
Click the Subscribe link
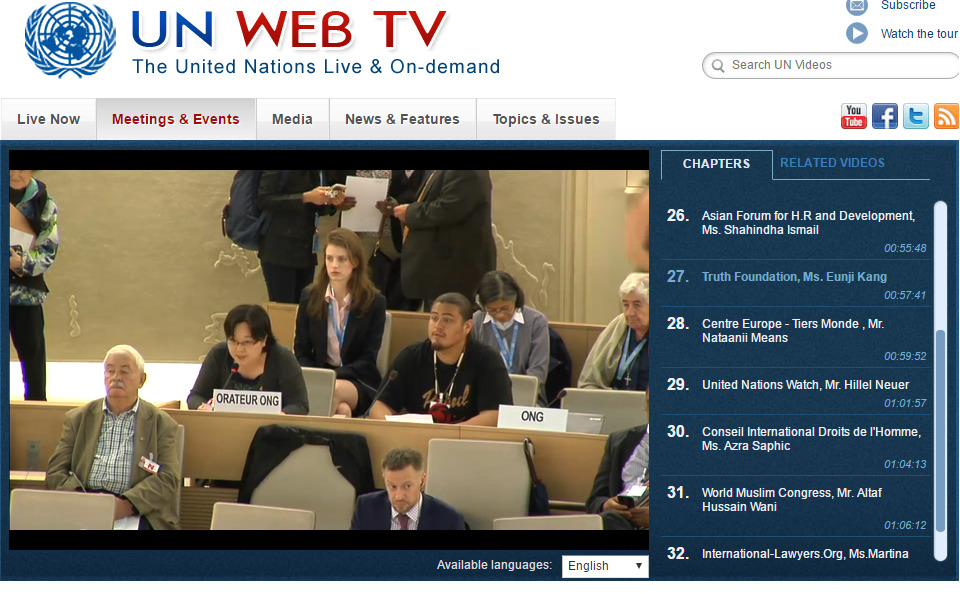tap(908, 6)
